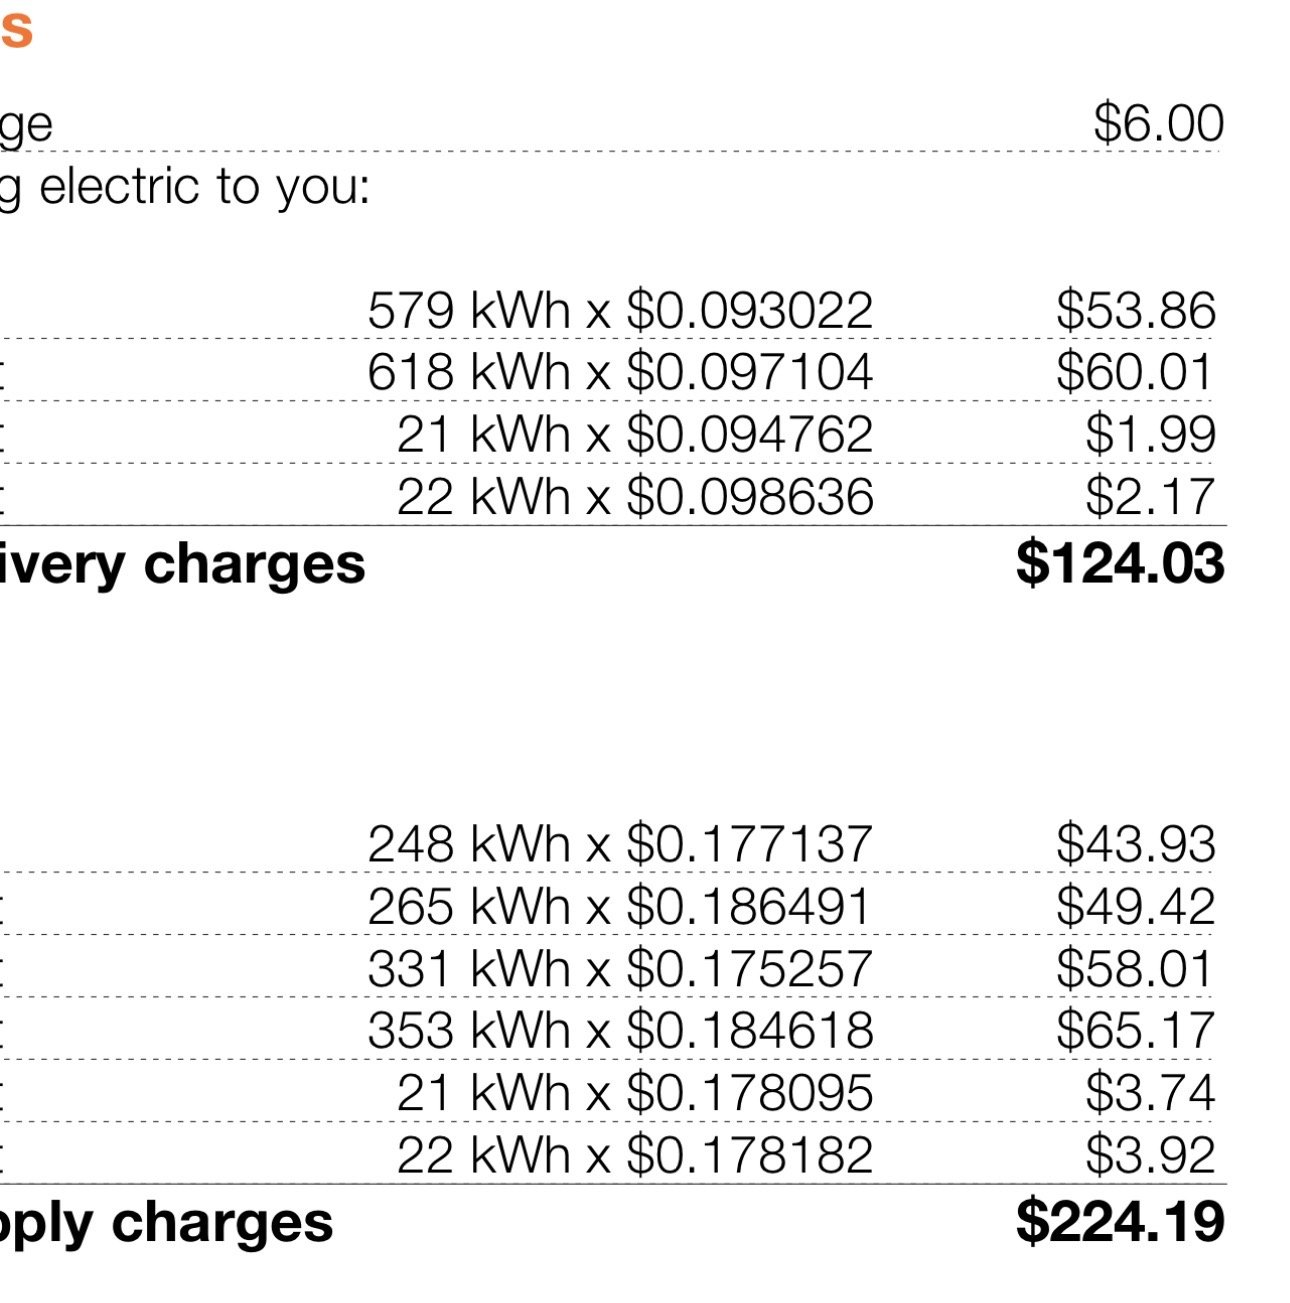Screen dimensions: 1290x1303
Task: Click the 22 kWh x $0.178182 line
Action: [635, 1155]
